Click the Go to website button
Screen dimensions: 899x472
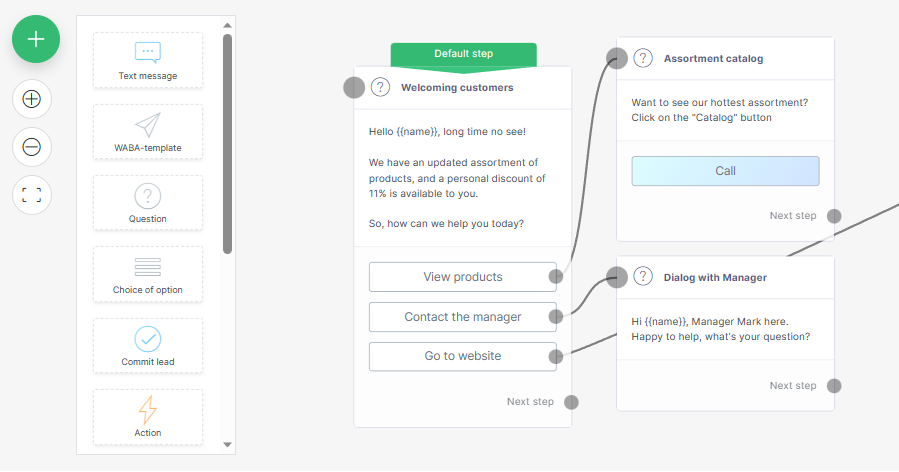click(x=463, y=356)
